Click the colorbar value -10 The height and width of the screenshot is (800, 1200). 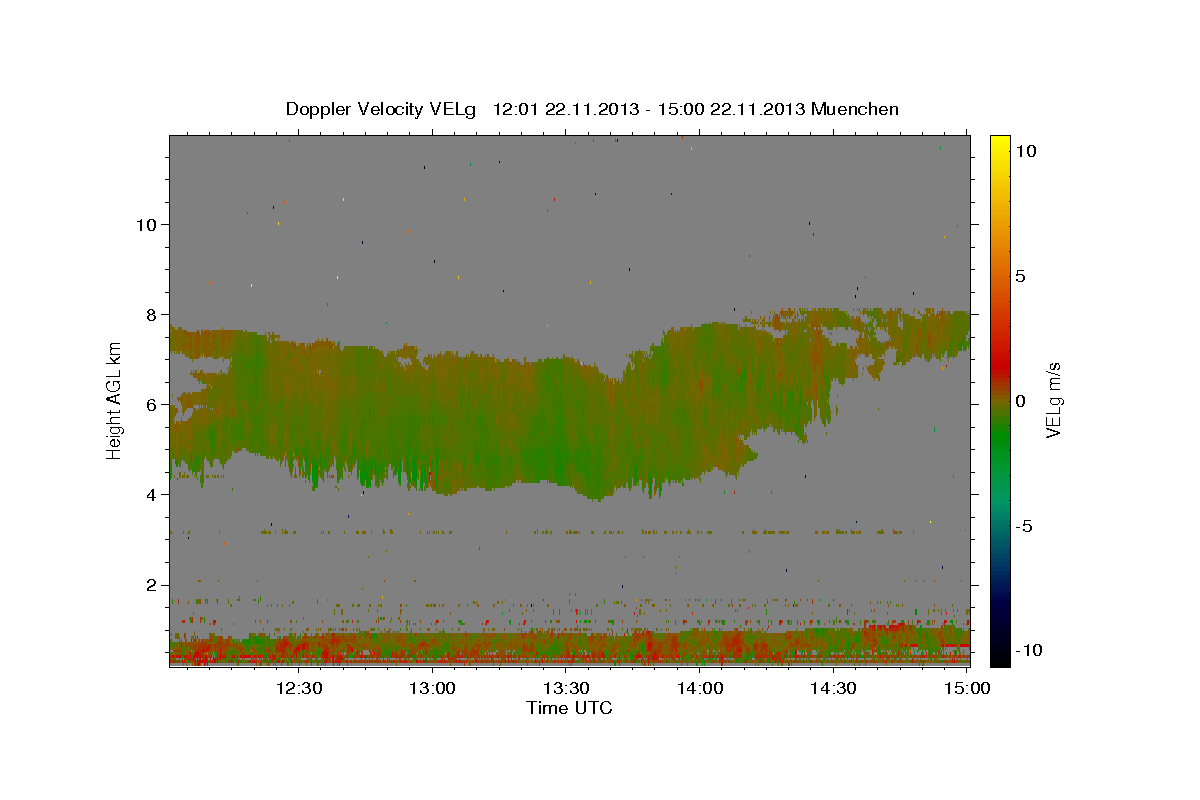pyautogui.click(x=1029, y=651)
